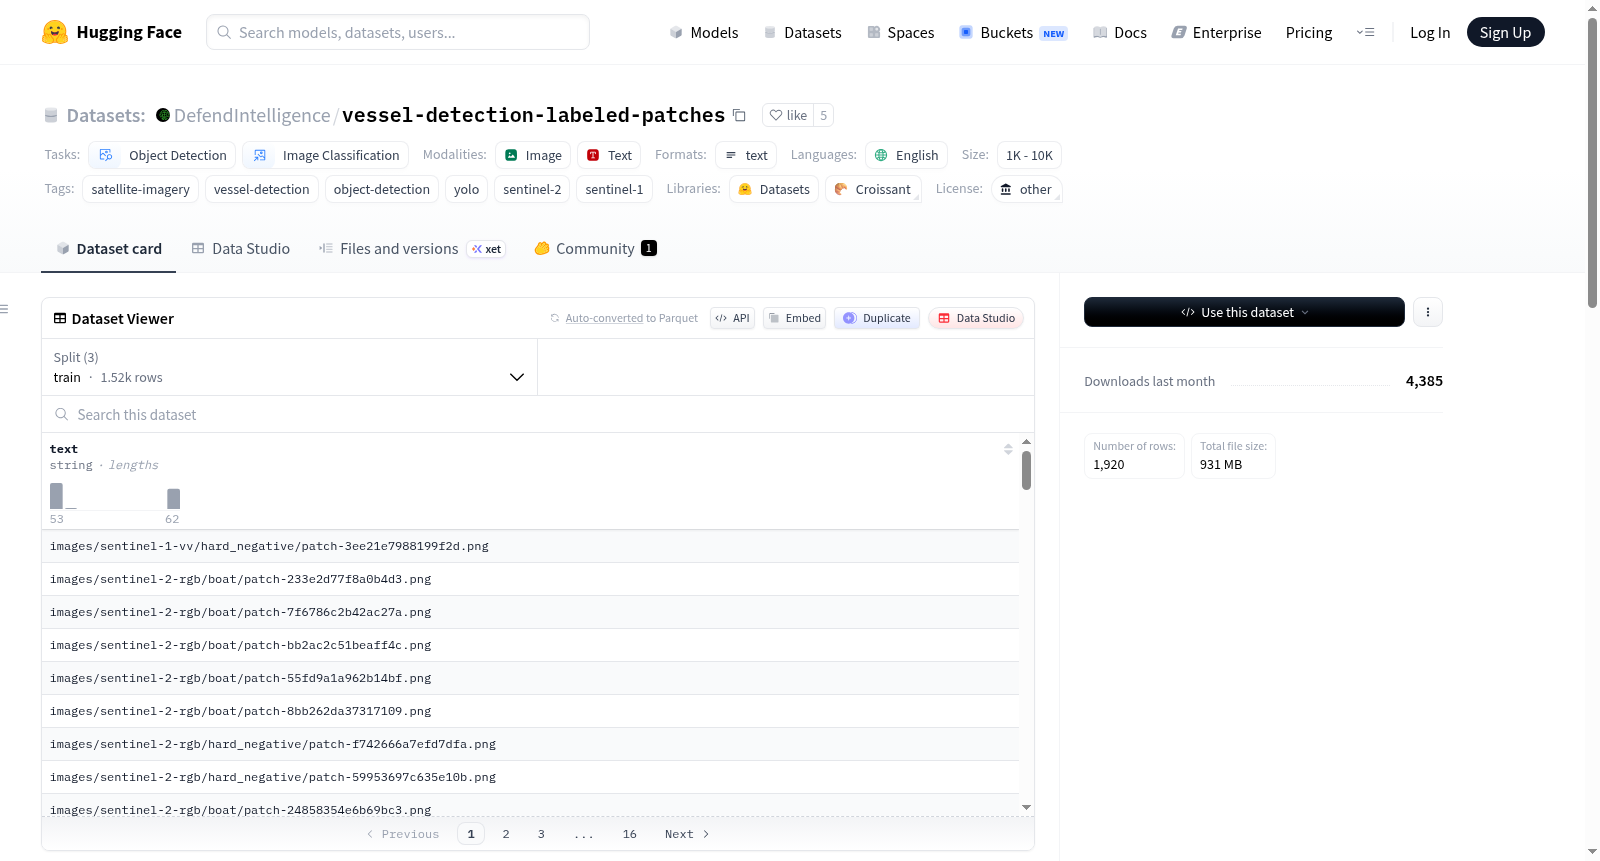
Task: Click the Embed button
Action: pyautogui.click(x=794, y=318)
